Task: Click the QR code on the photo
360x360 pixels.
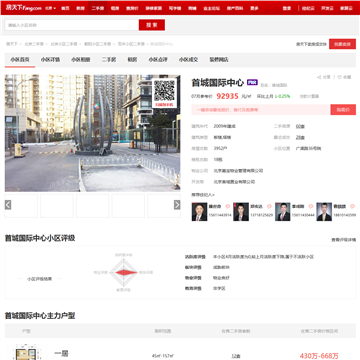Action: coord(164,91)
